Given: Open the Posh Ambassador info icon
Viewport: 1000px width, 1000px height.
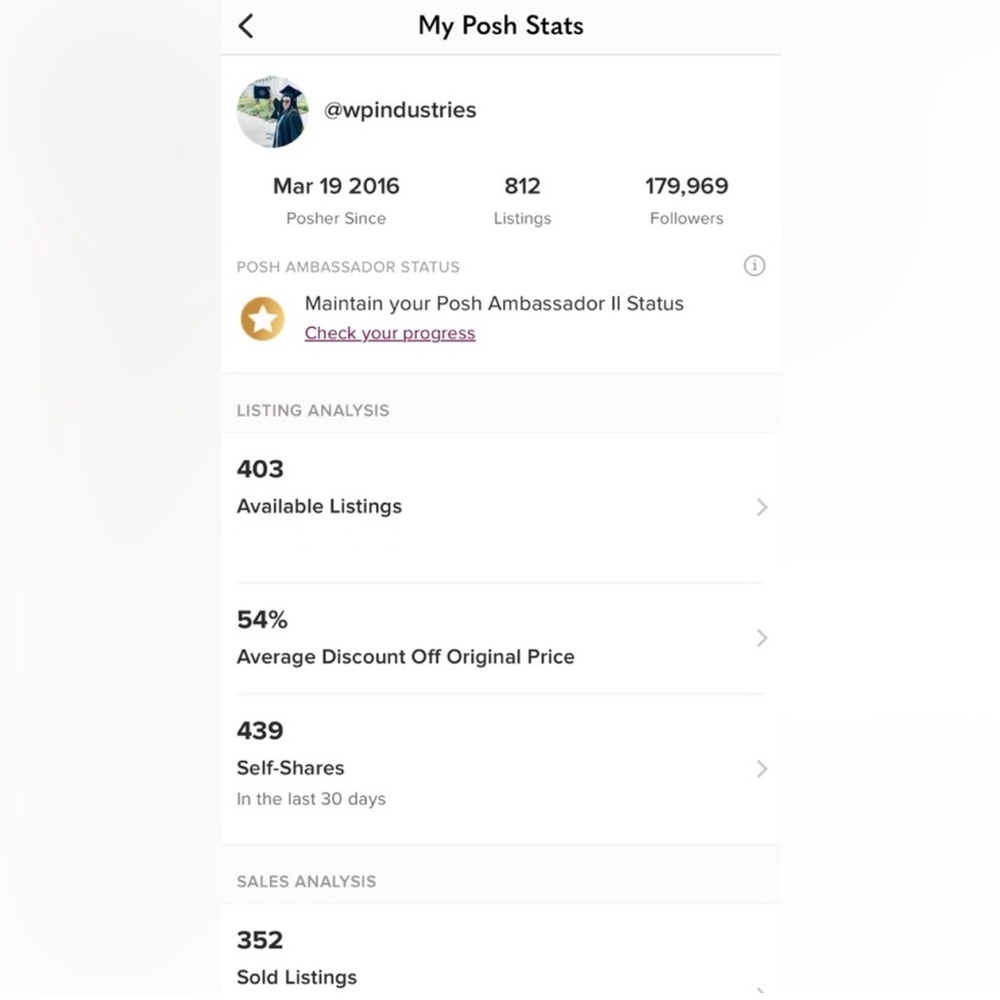Looking at the screenshot, I should [x=755, y=266].
